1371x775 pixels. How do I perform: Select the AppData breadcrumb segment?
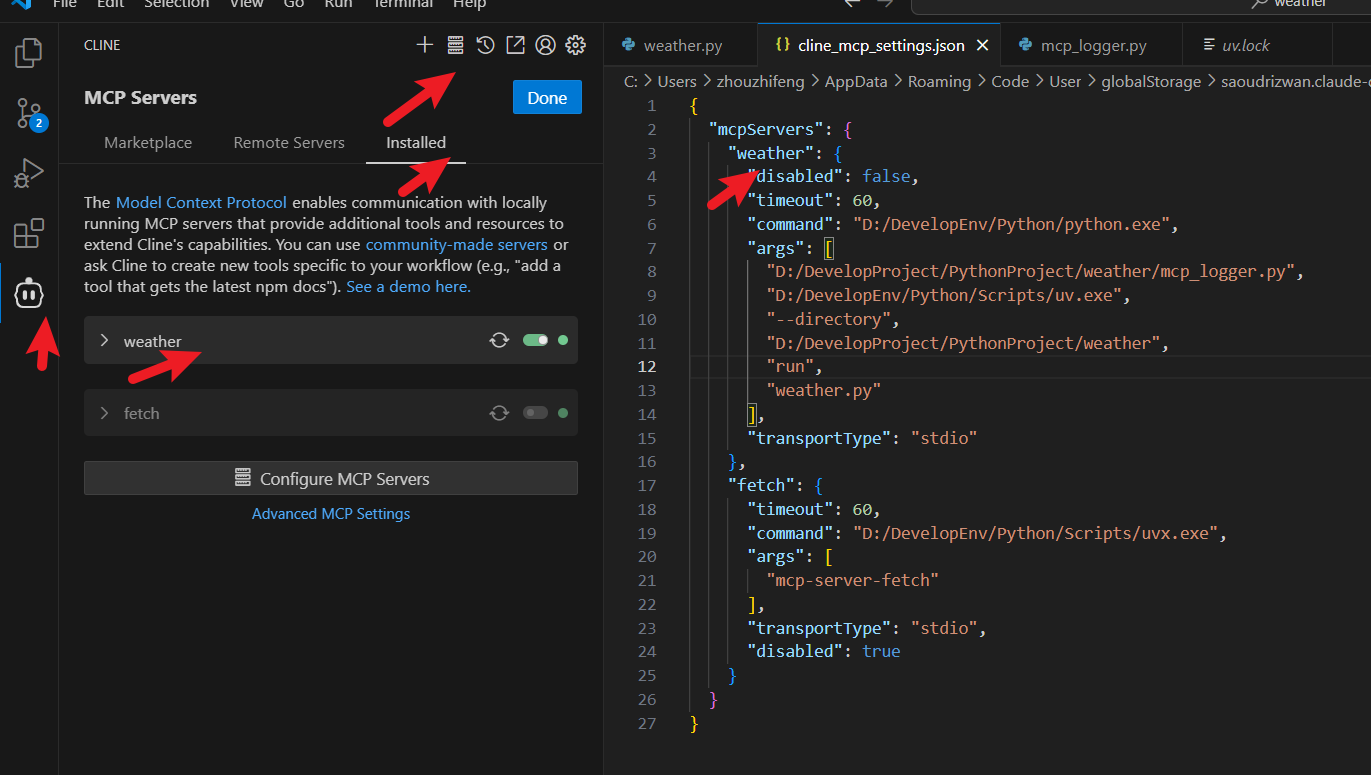coord(856,82)
